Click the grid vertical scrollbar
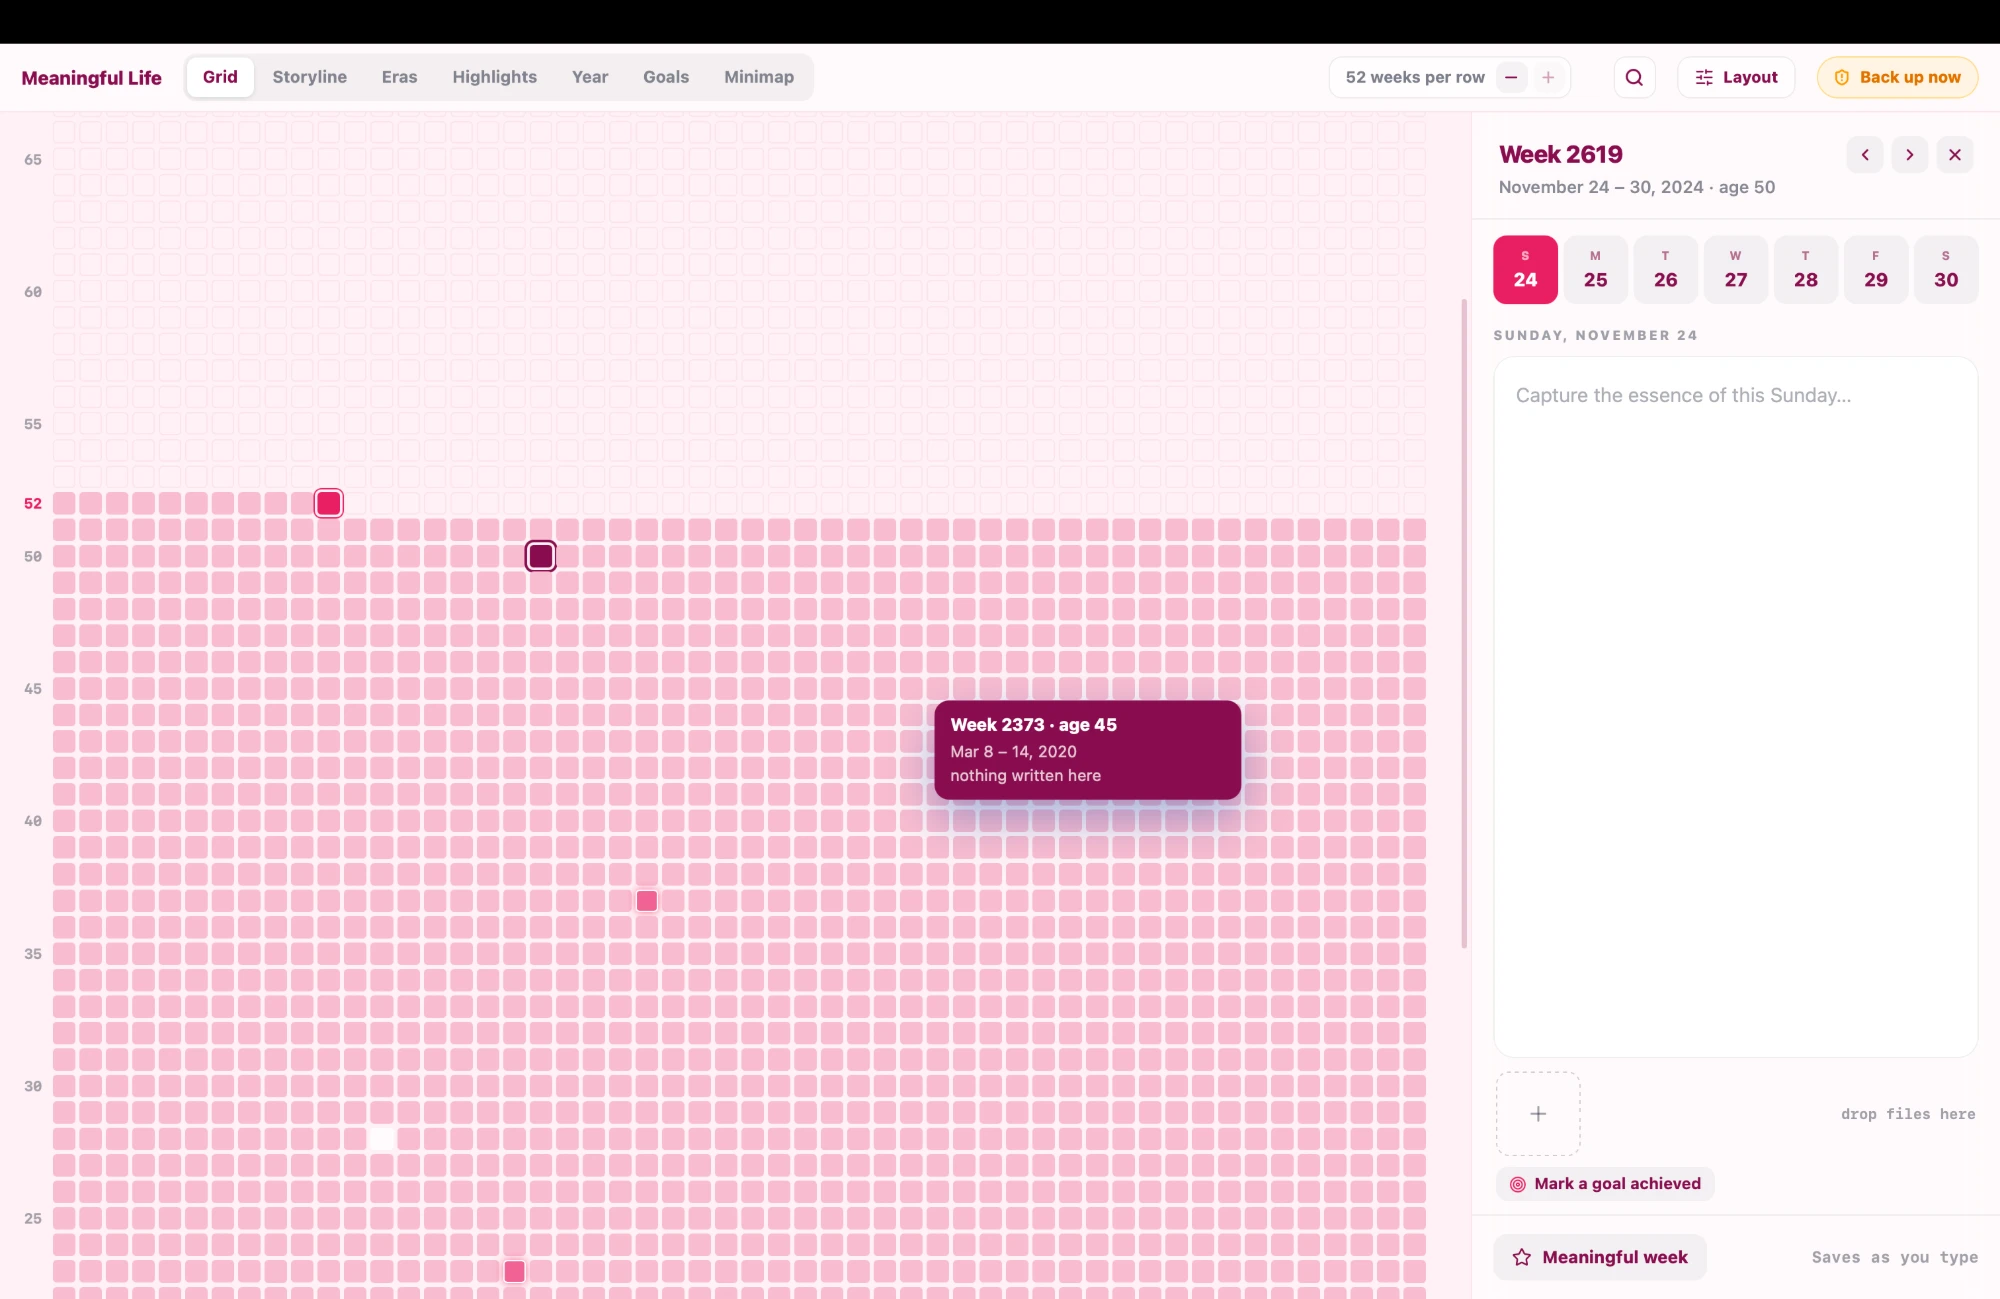The width and height of the screenshot is (2000, 1299). [1464, 623]
